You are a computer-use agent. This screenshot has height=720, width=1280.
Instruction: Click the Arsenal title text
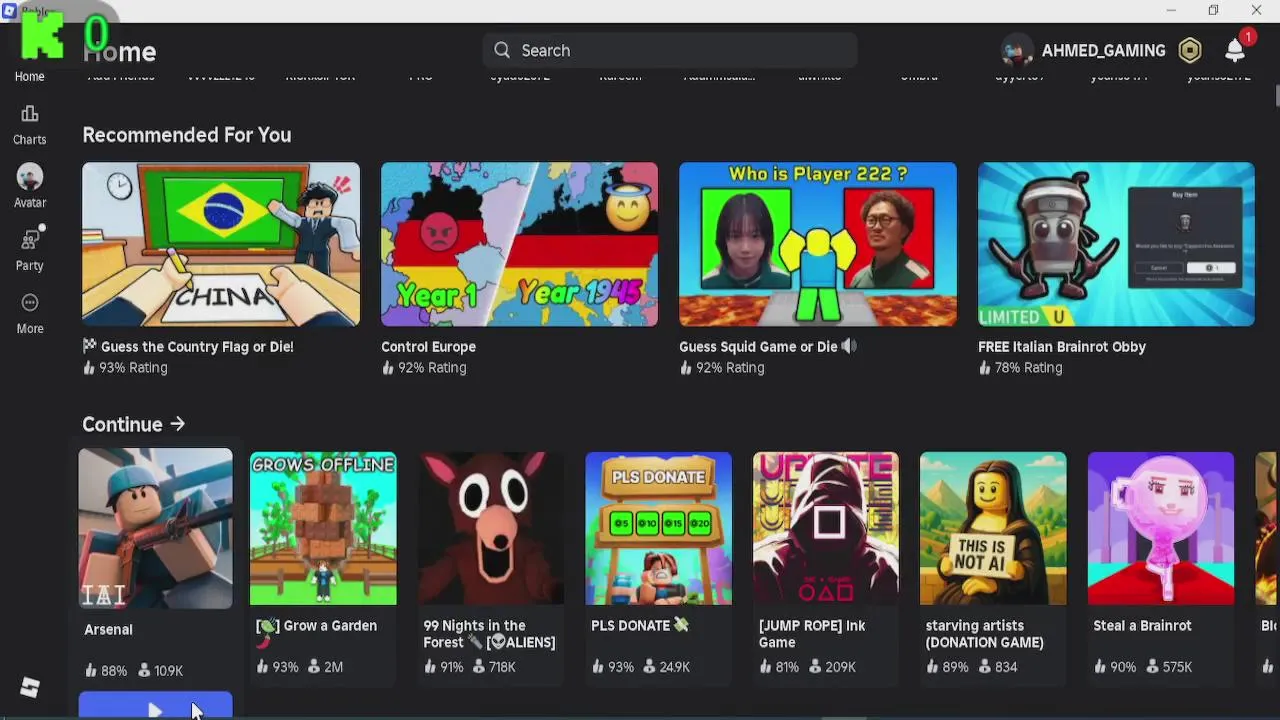click(108, 629)
